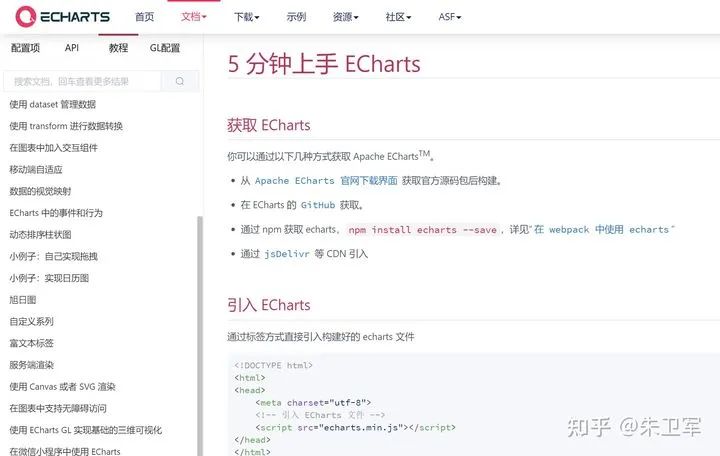Follow the GitHub link

click(x=318, y=205)
